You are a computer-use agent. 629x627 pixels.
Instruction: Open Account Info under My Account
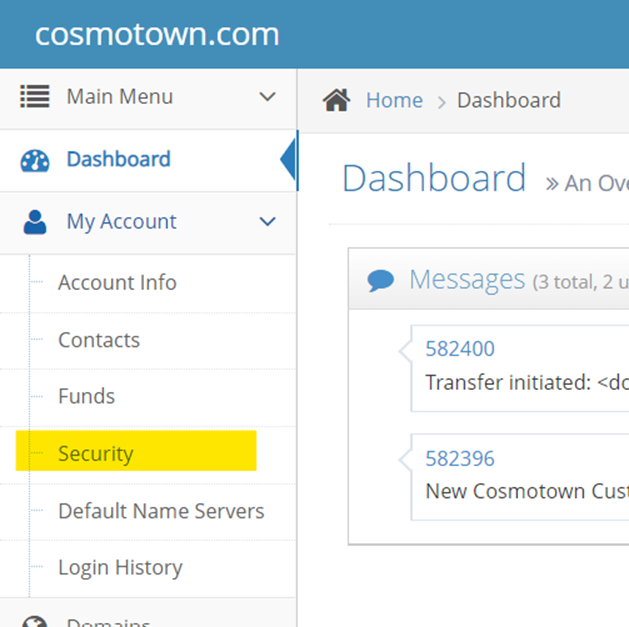(x=117, y=283)
